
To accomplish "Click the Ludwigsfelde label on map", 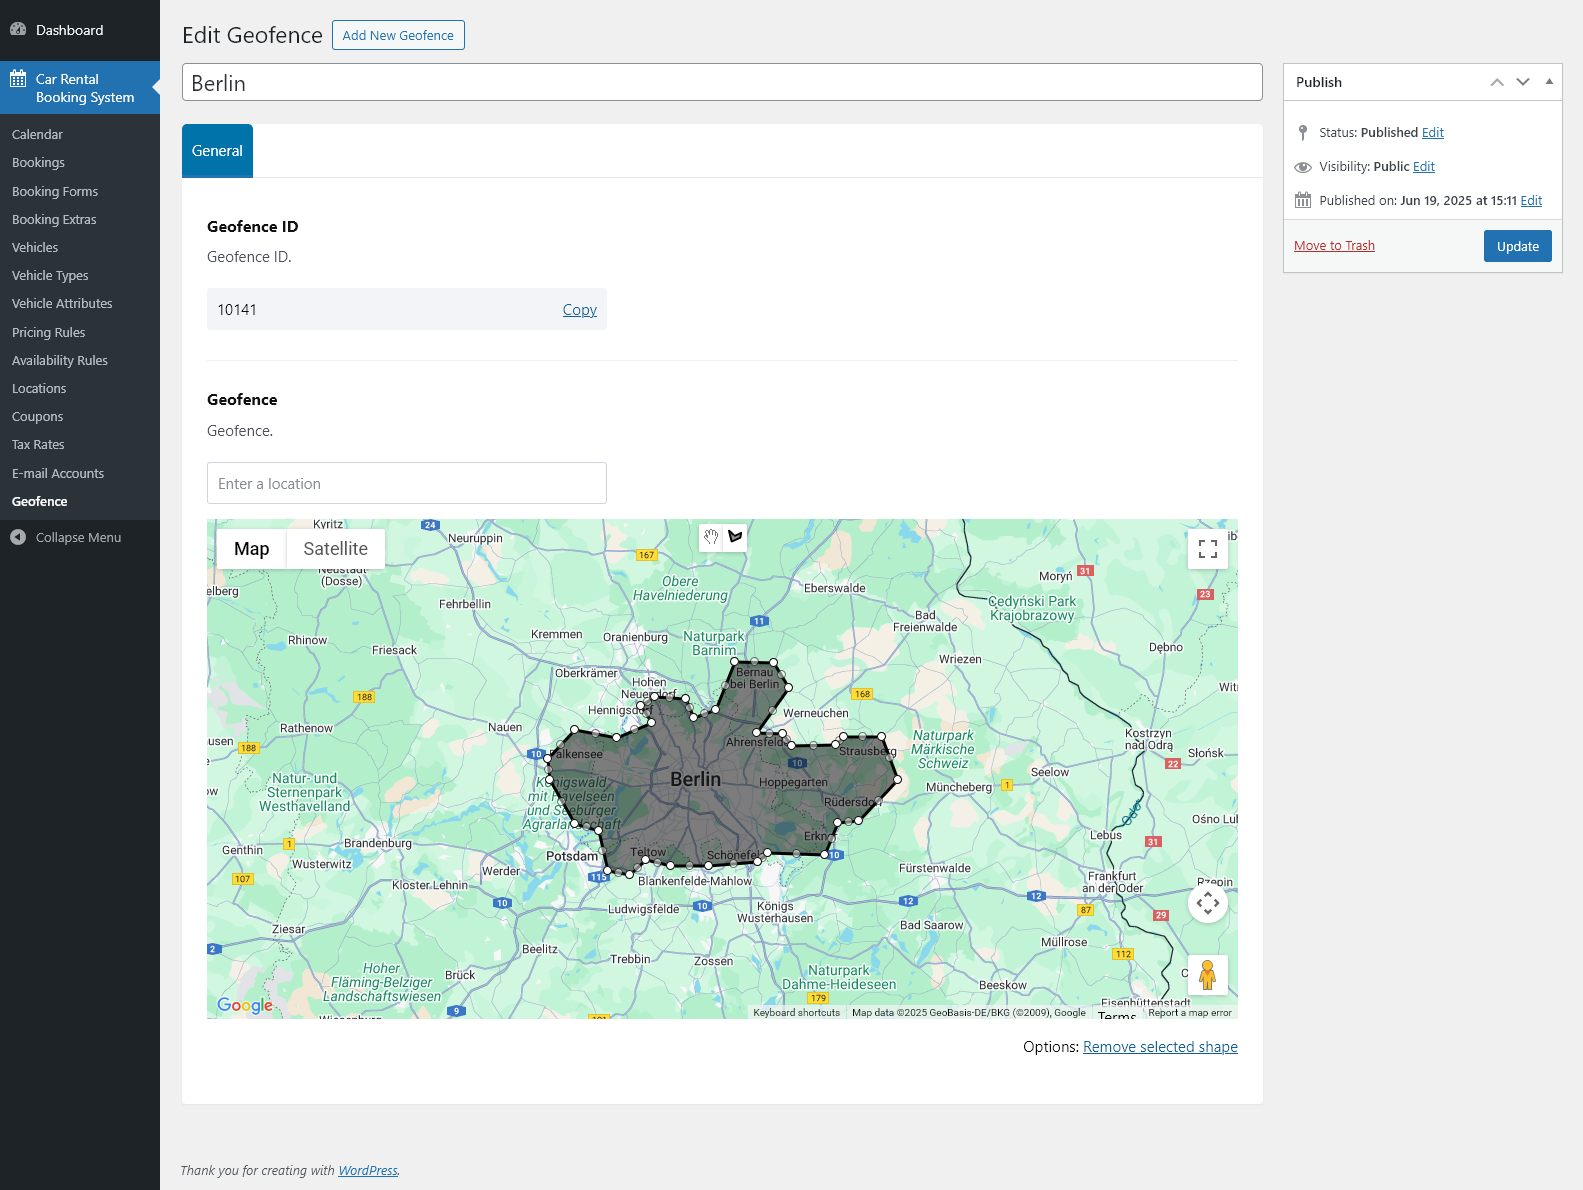I will point(644,909).
